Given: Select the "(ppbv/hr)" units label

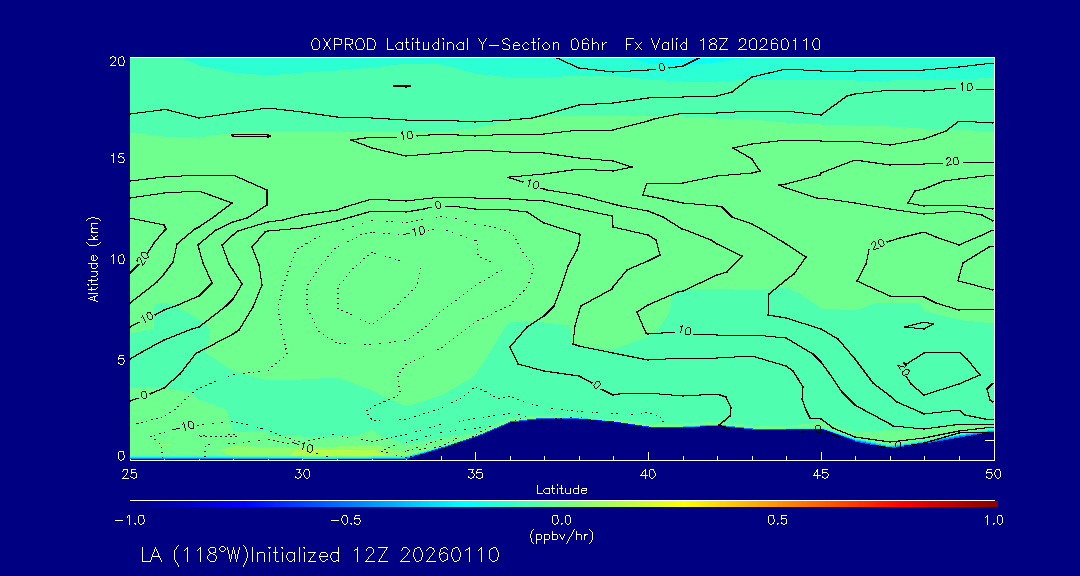Looking at the screenshot, I should coord(561,535).
